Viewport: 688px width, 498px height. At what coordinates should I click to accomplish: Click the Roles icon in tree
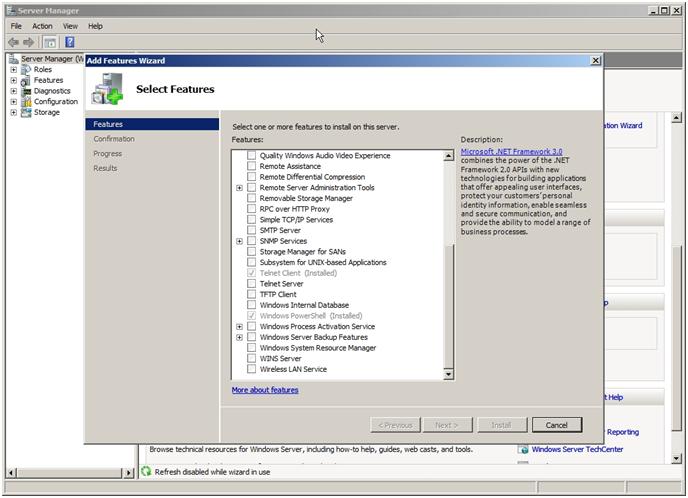[26, 70]
